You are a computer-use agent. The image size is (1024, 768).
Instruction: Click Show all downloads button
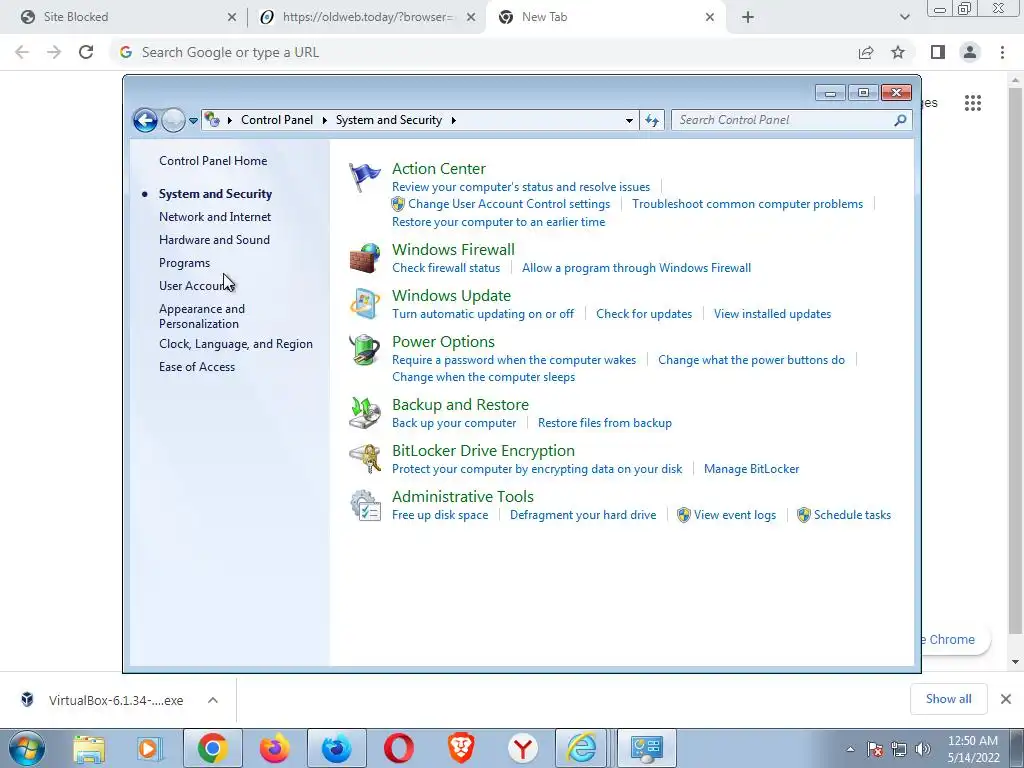[x=948, y=699]
